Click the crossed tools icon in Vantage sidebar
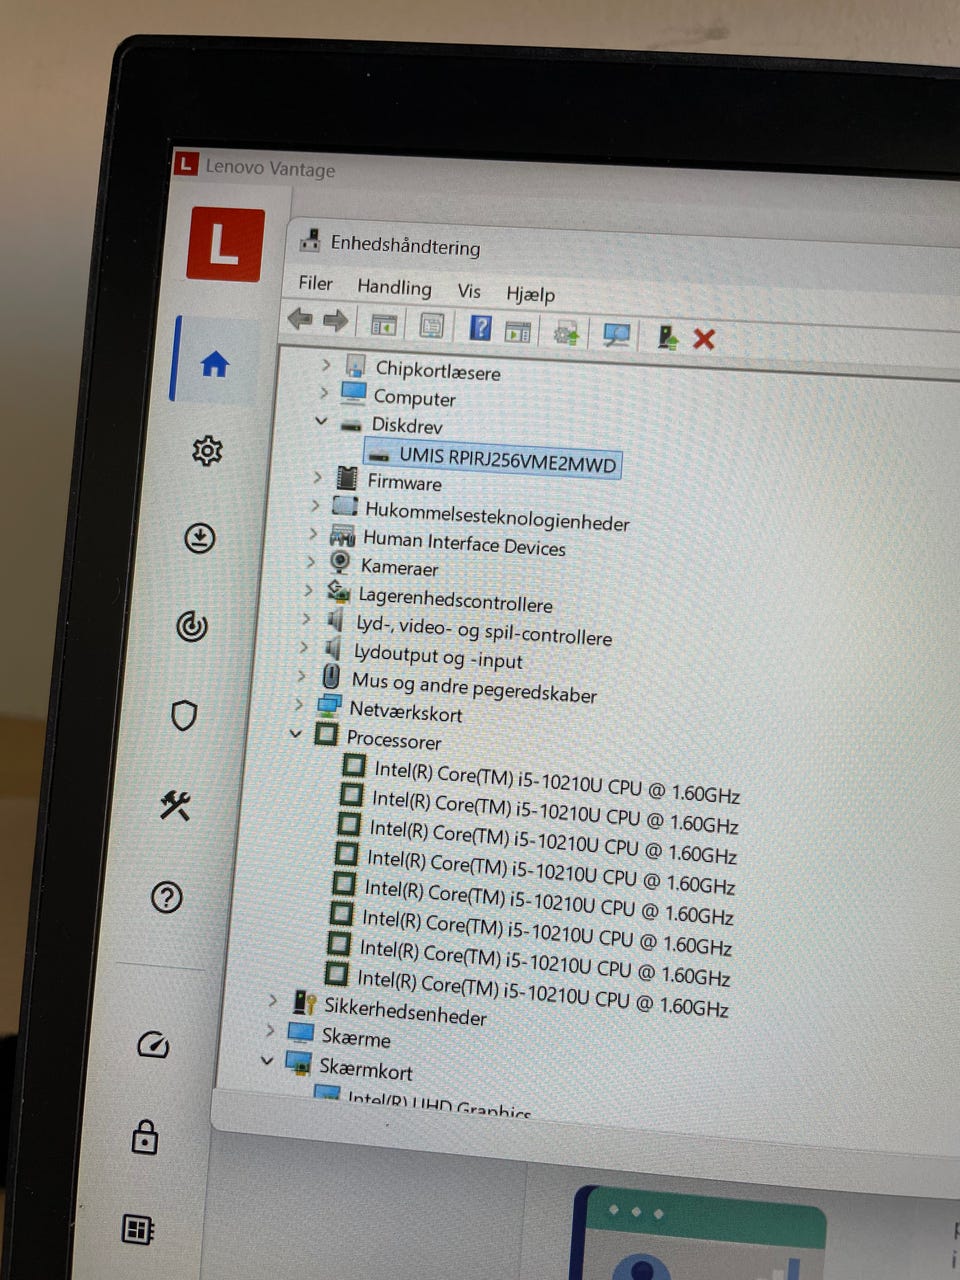Image resolution: width=960 pixels, height=1280 pixels. (x=175, y=805)
